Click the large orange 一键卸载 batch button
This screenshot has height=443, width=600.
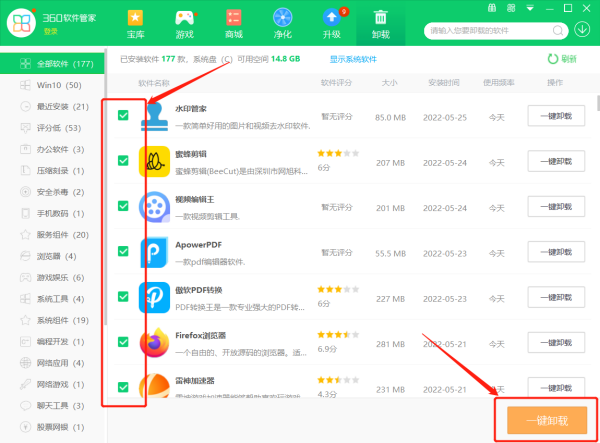[547, 420]
